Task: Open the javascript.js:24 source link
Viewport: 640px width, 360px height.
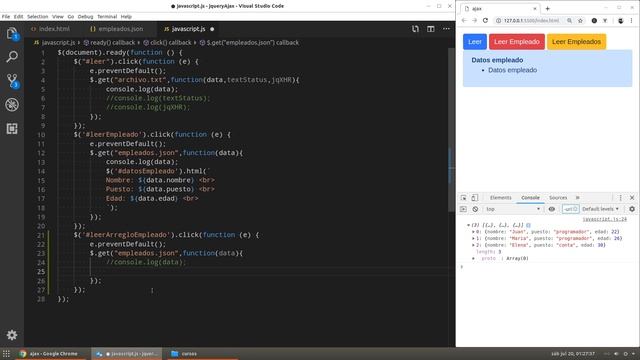Action: point(604,219)
